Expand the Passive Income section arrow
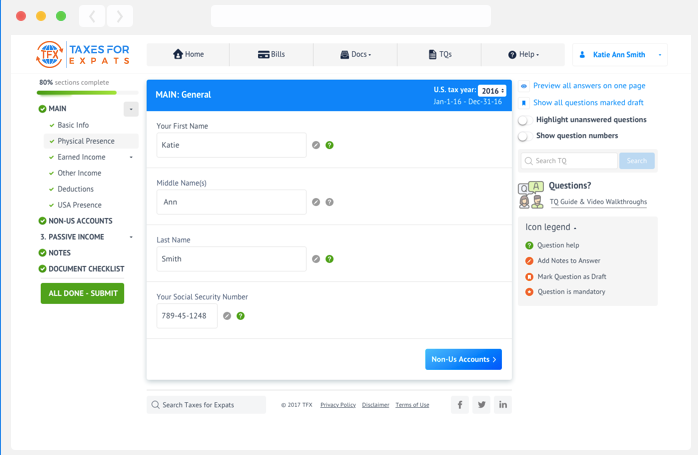Image resolution: width=698 pixels, height=455 pixels. pos(131,237)
